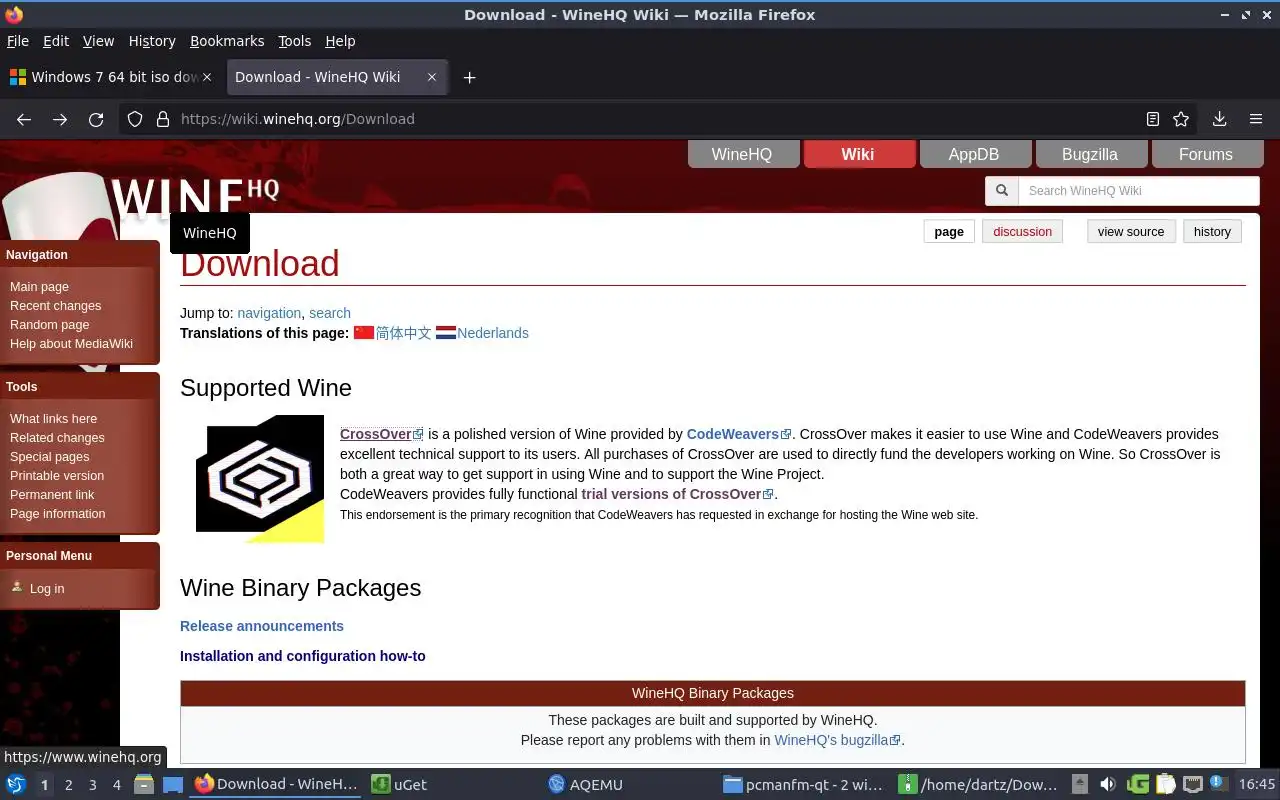The image size is (1280, 800).
Task: Open the Forums site tab
Action: coord(1206,154)
